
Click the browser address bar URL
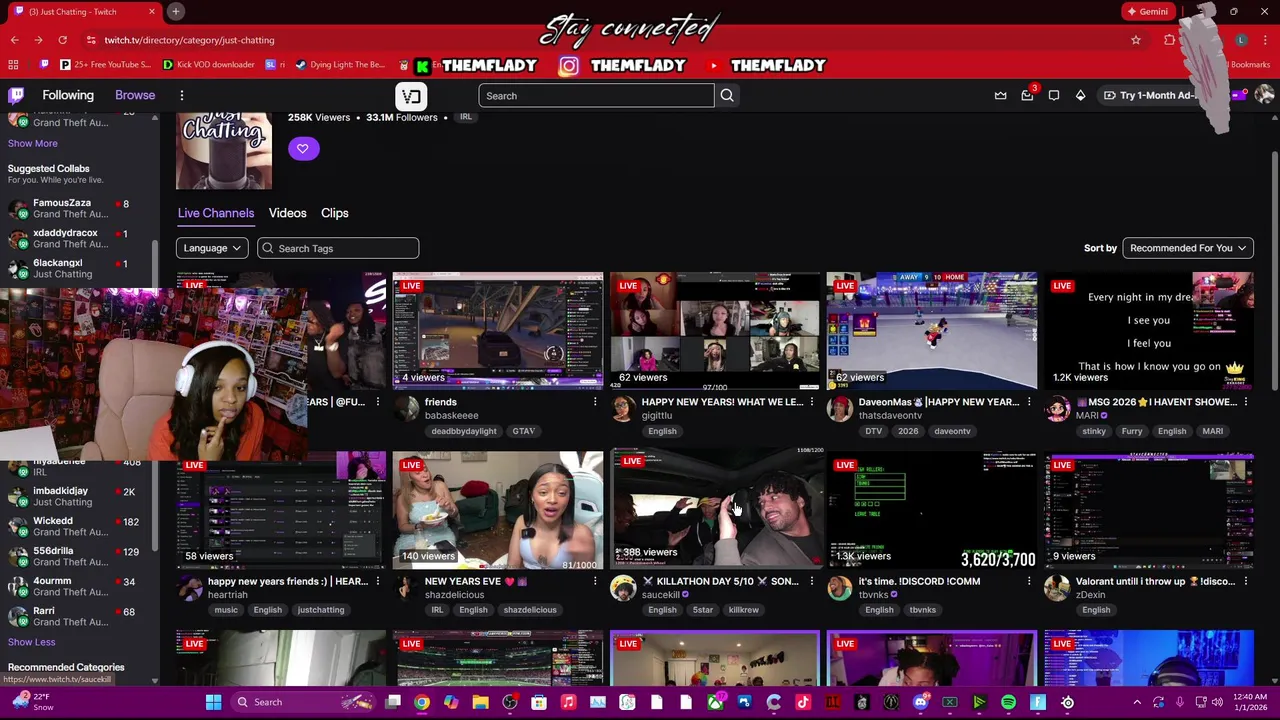pos(189,40)
